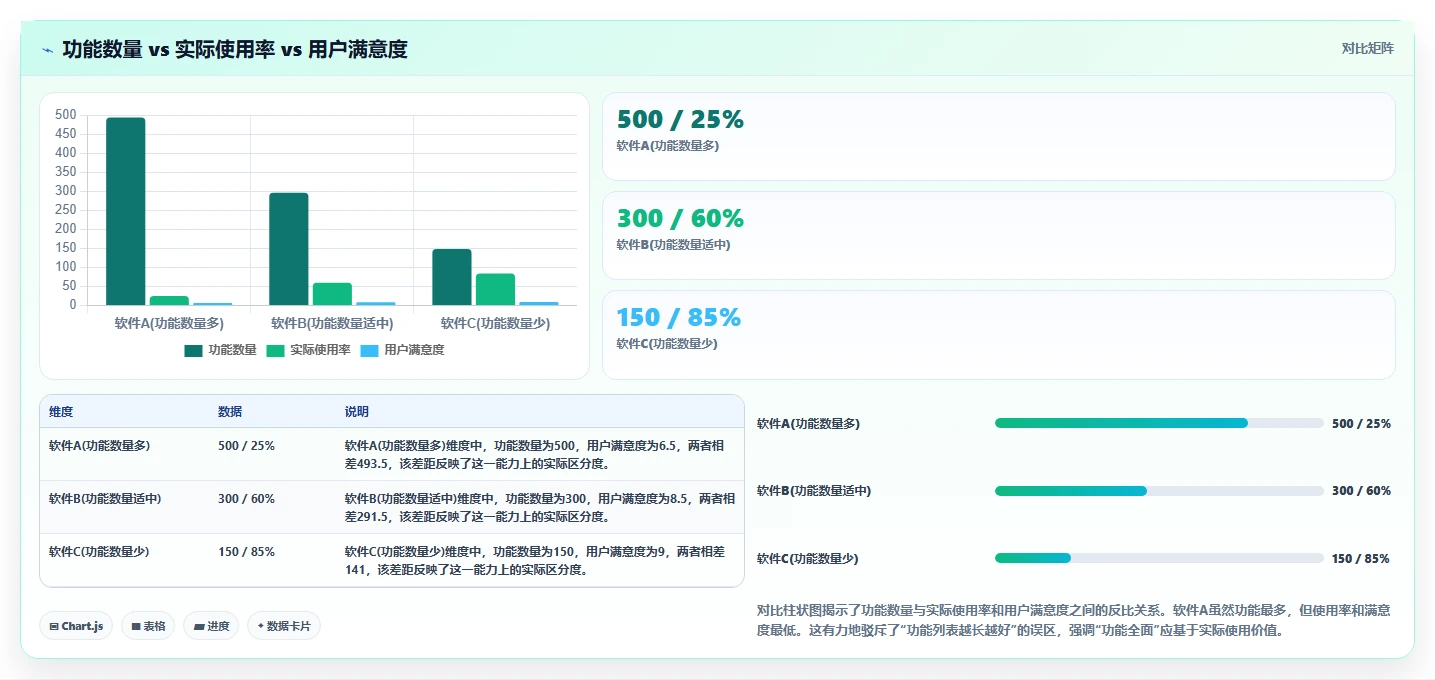Click the 软件C(功能数量少) chart axis label
The height and width of the screenshot is (680, 1435).
pos(495,324)
